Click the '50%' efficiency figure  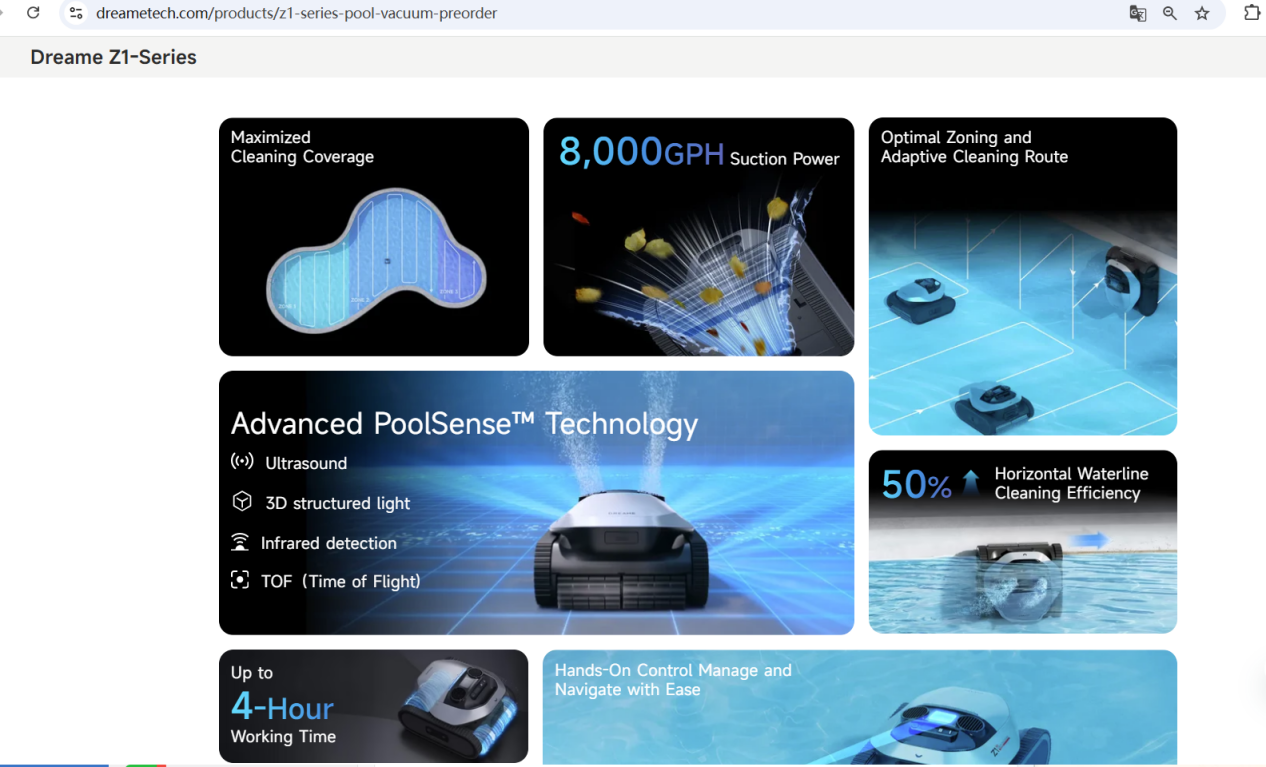click(916, 485)
